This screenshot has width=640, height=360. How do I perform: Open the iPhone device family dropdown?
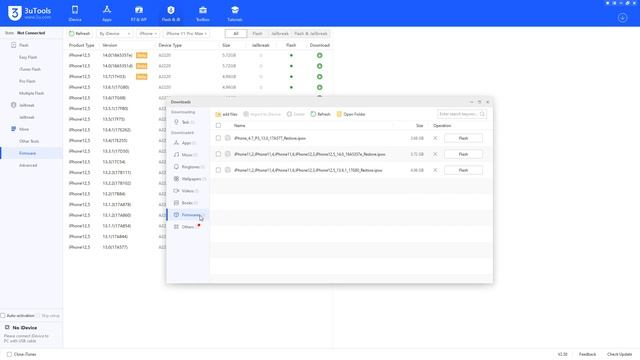coord(148,33)
